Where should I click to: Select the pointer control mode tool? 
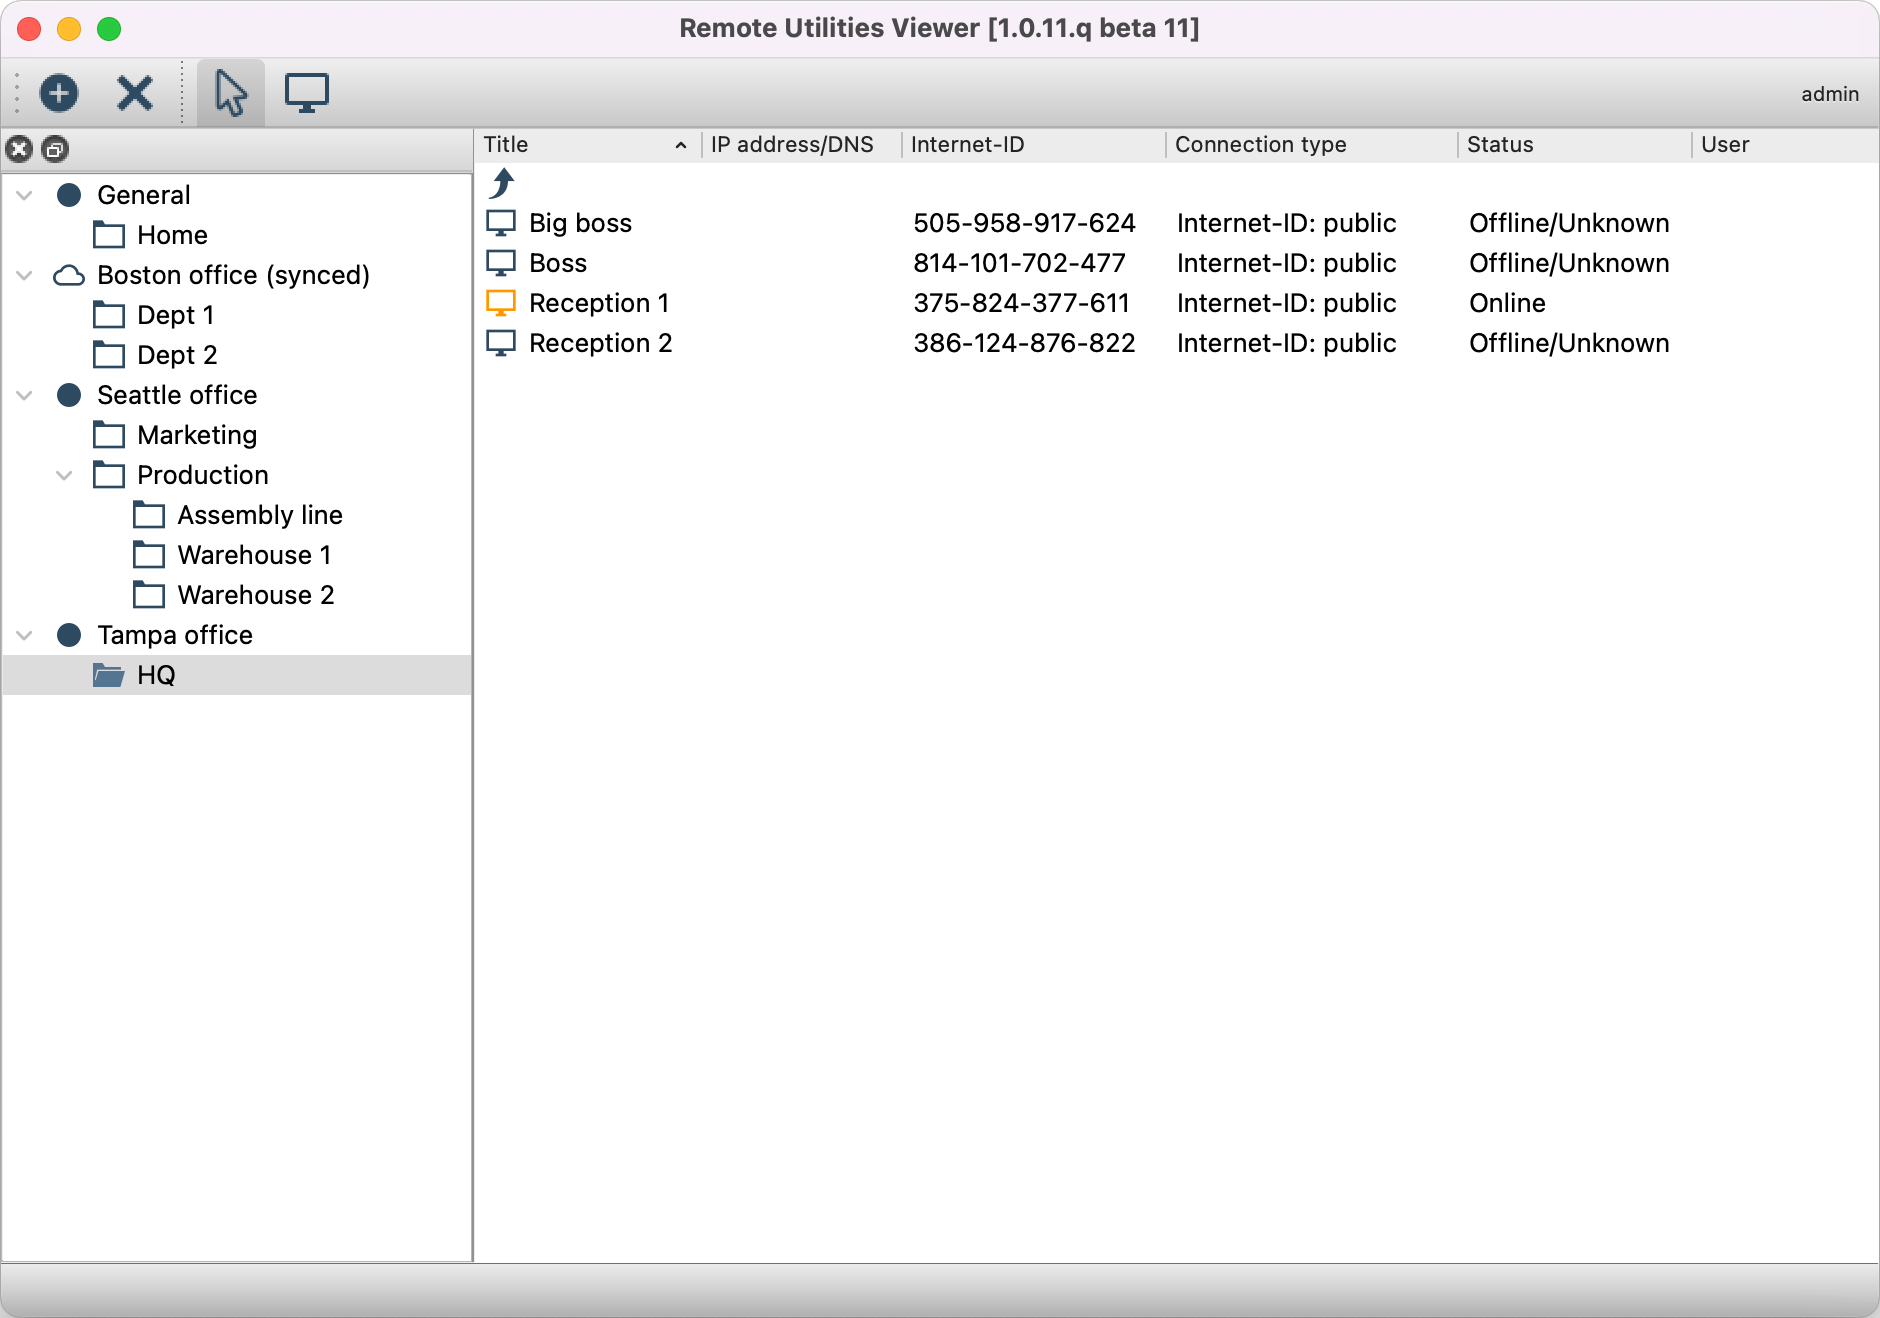[231, 93]
